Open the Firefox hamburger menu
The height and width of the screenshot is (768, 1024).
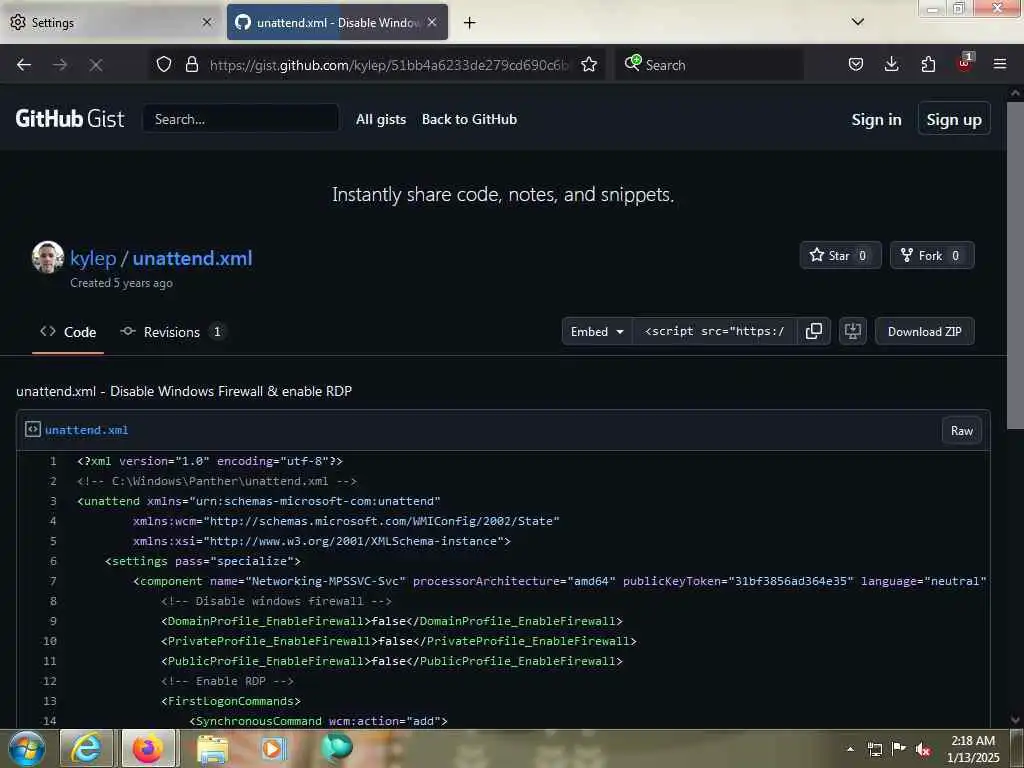coord(1000,65)
